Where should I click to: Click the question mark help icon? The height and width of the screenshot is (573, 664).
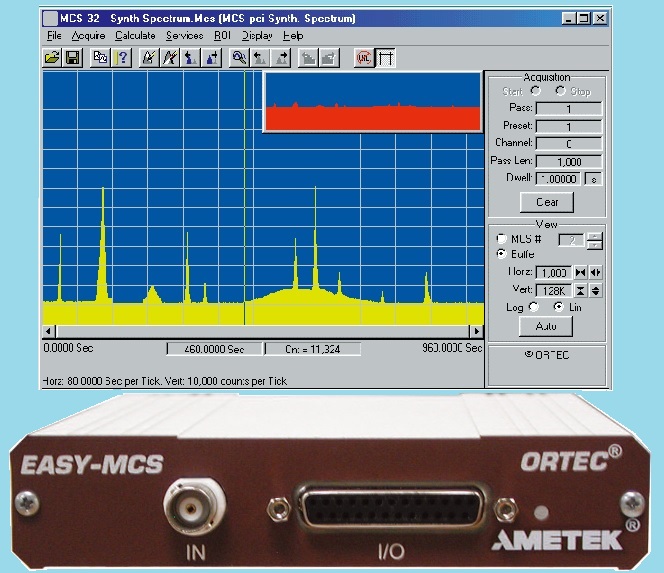click(x=122, y=58)
